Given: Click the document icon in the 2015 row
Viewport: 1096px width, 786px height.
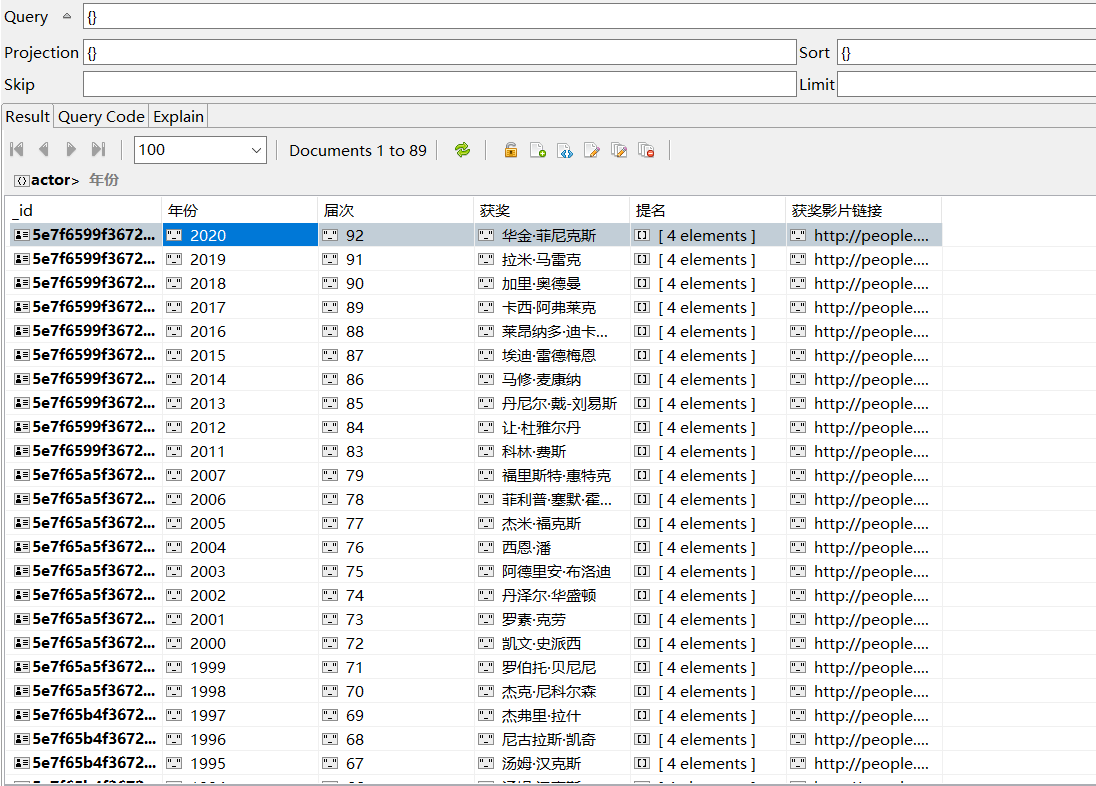Looking at the screenshot, I should [22, 355].
